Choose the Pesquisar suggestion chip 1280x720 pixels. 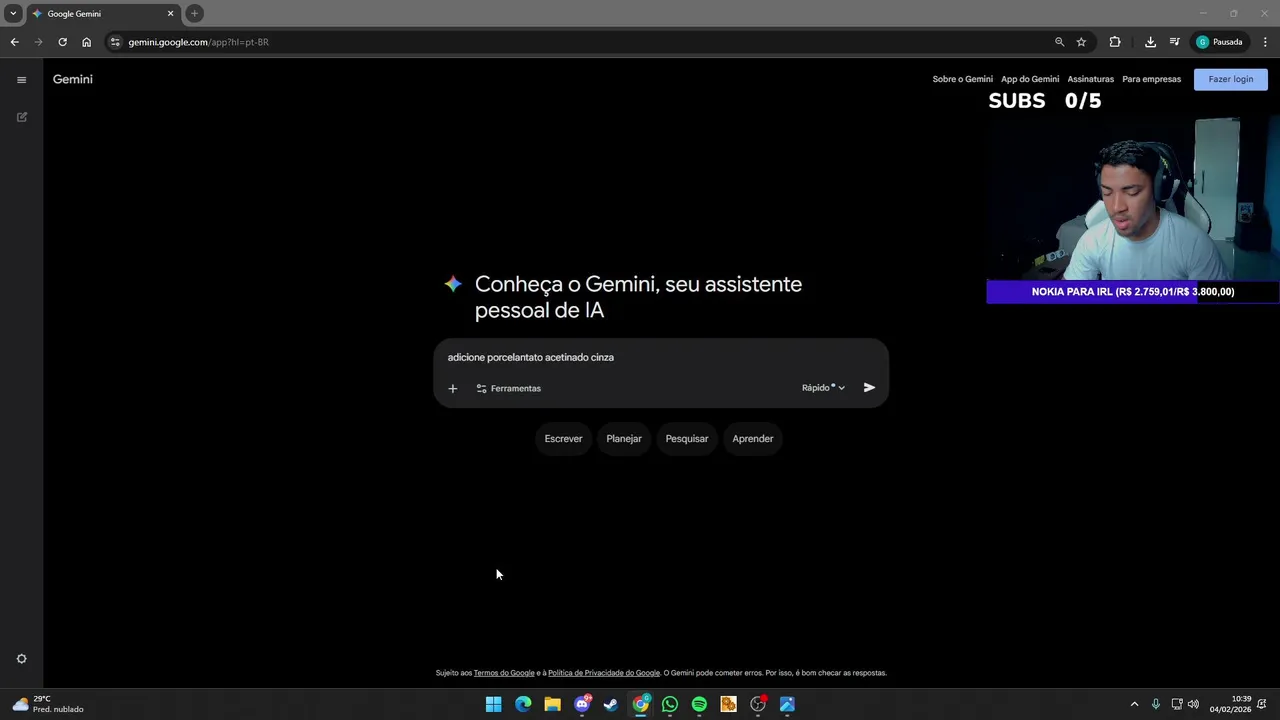pos(687,439)
